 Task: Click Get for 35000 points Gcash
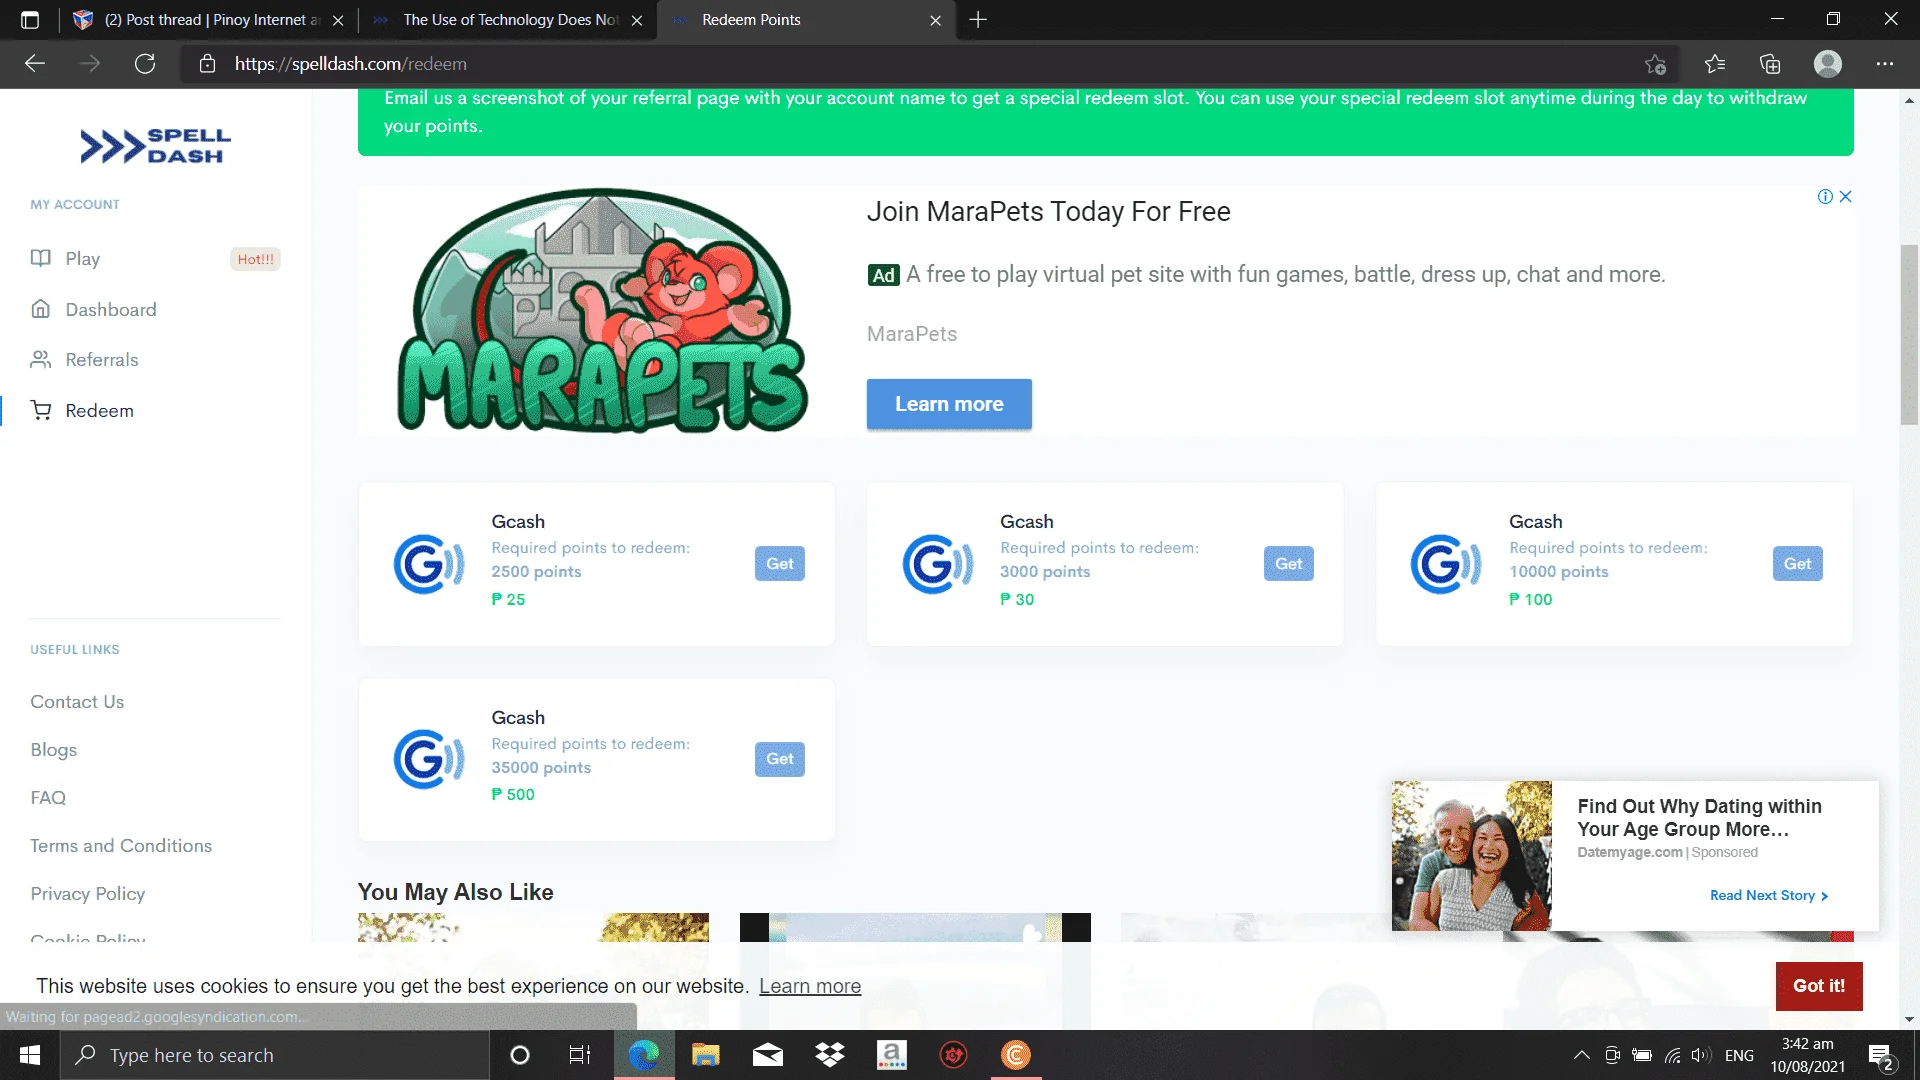tap(780, 759)
